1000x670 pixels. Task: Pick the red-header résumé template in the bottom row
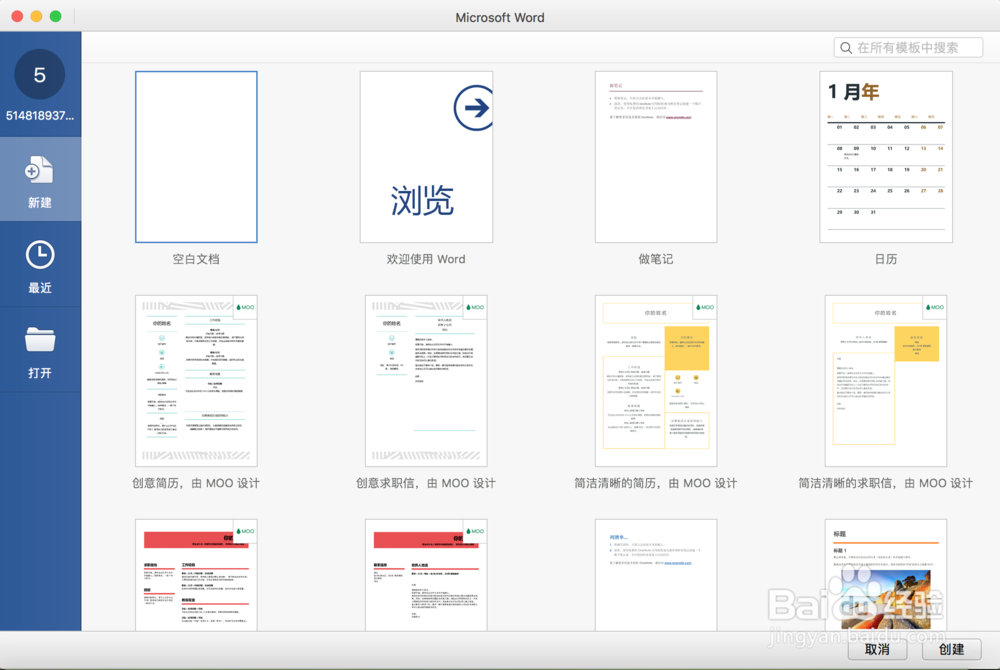196,574
